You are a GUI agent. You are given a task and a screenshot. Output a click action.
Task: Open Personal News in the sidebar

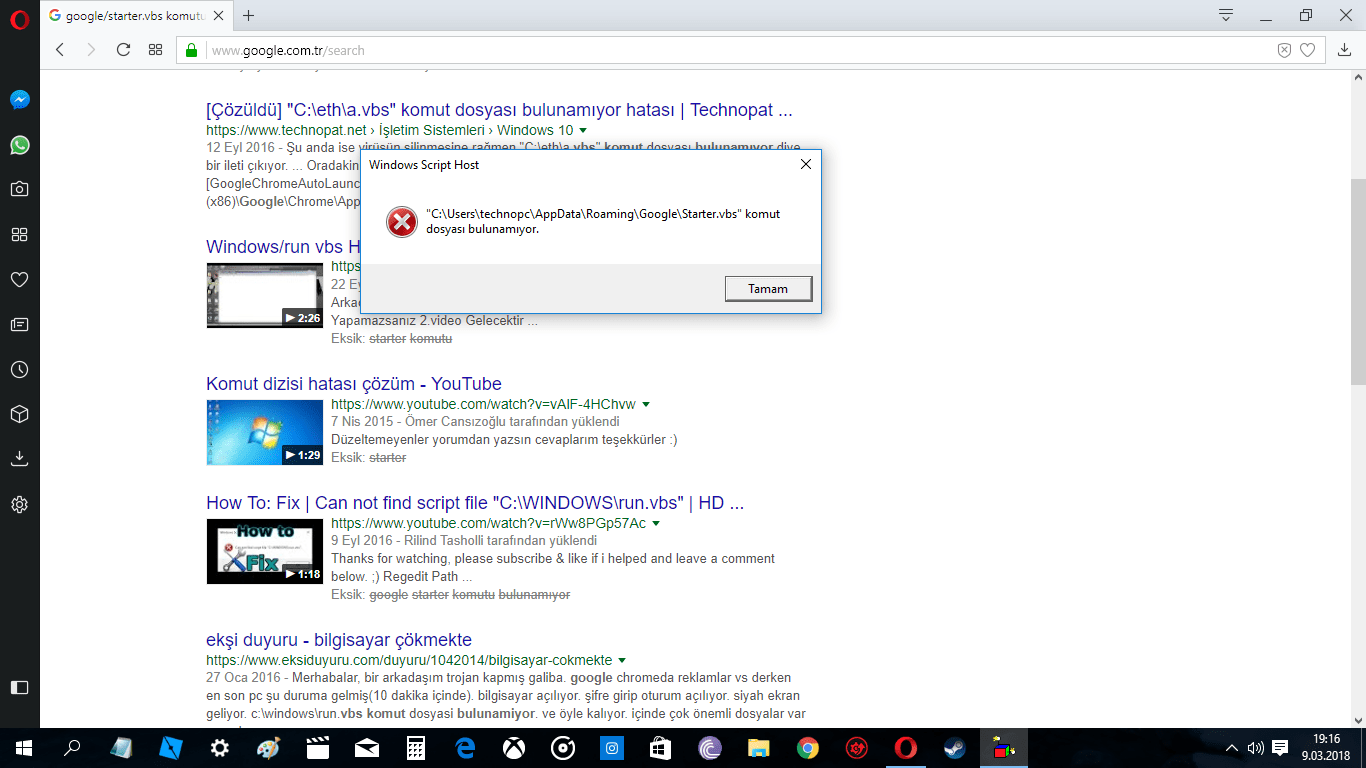coord(19,324)
